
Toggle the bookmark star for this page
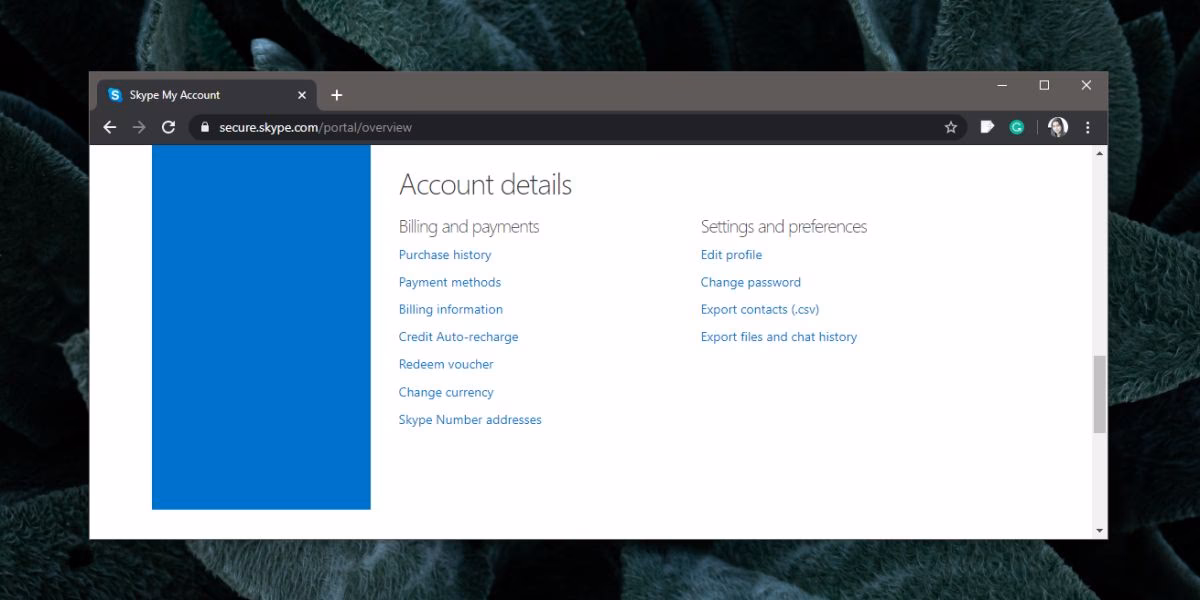click(950, 127)
